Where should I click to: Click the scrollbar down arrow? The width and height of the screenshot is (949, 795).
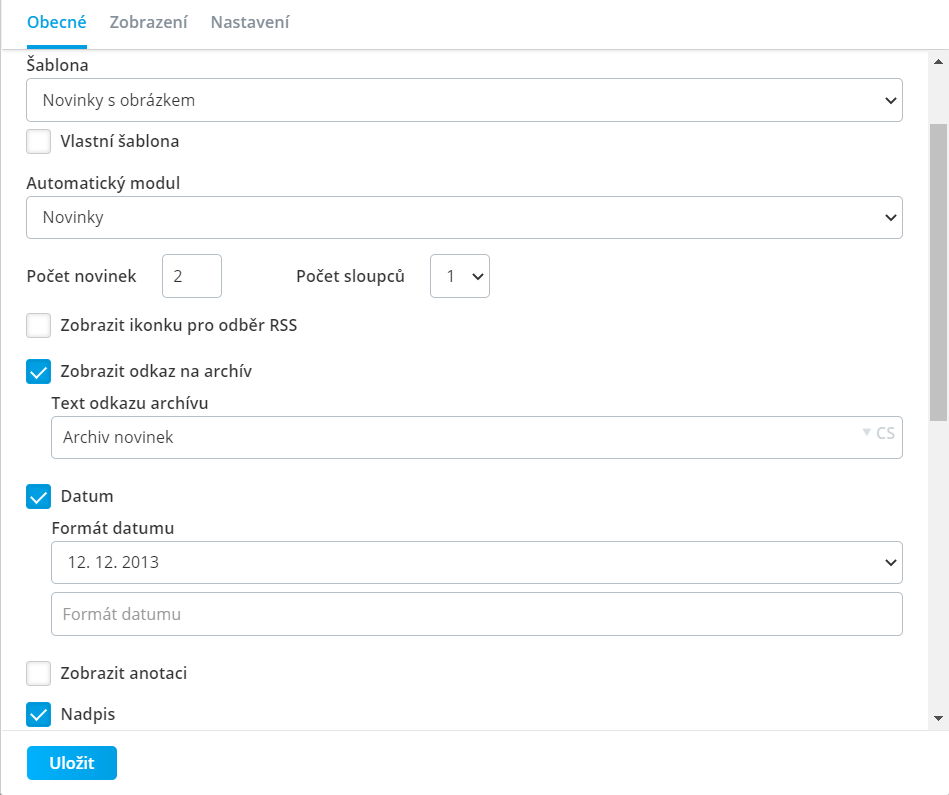(x=938, y=718)
